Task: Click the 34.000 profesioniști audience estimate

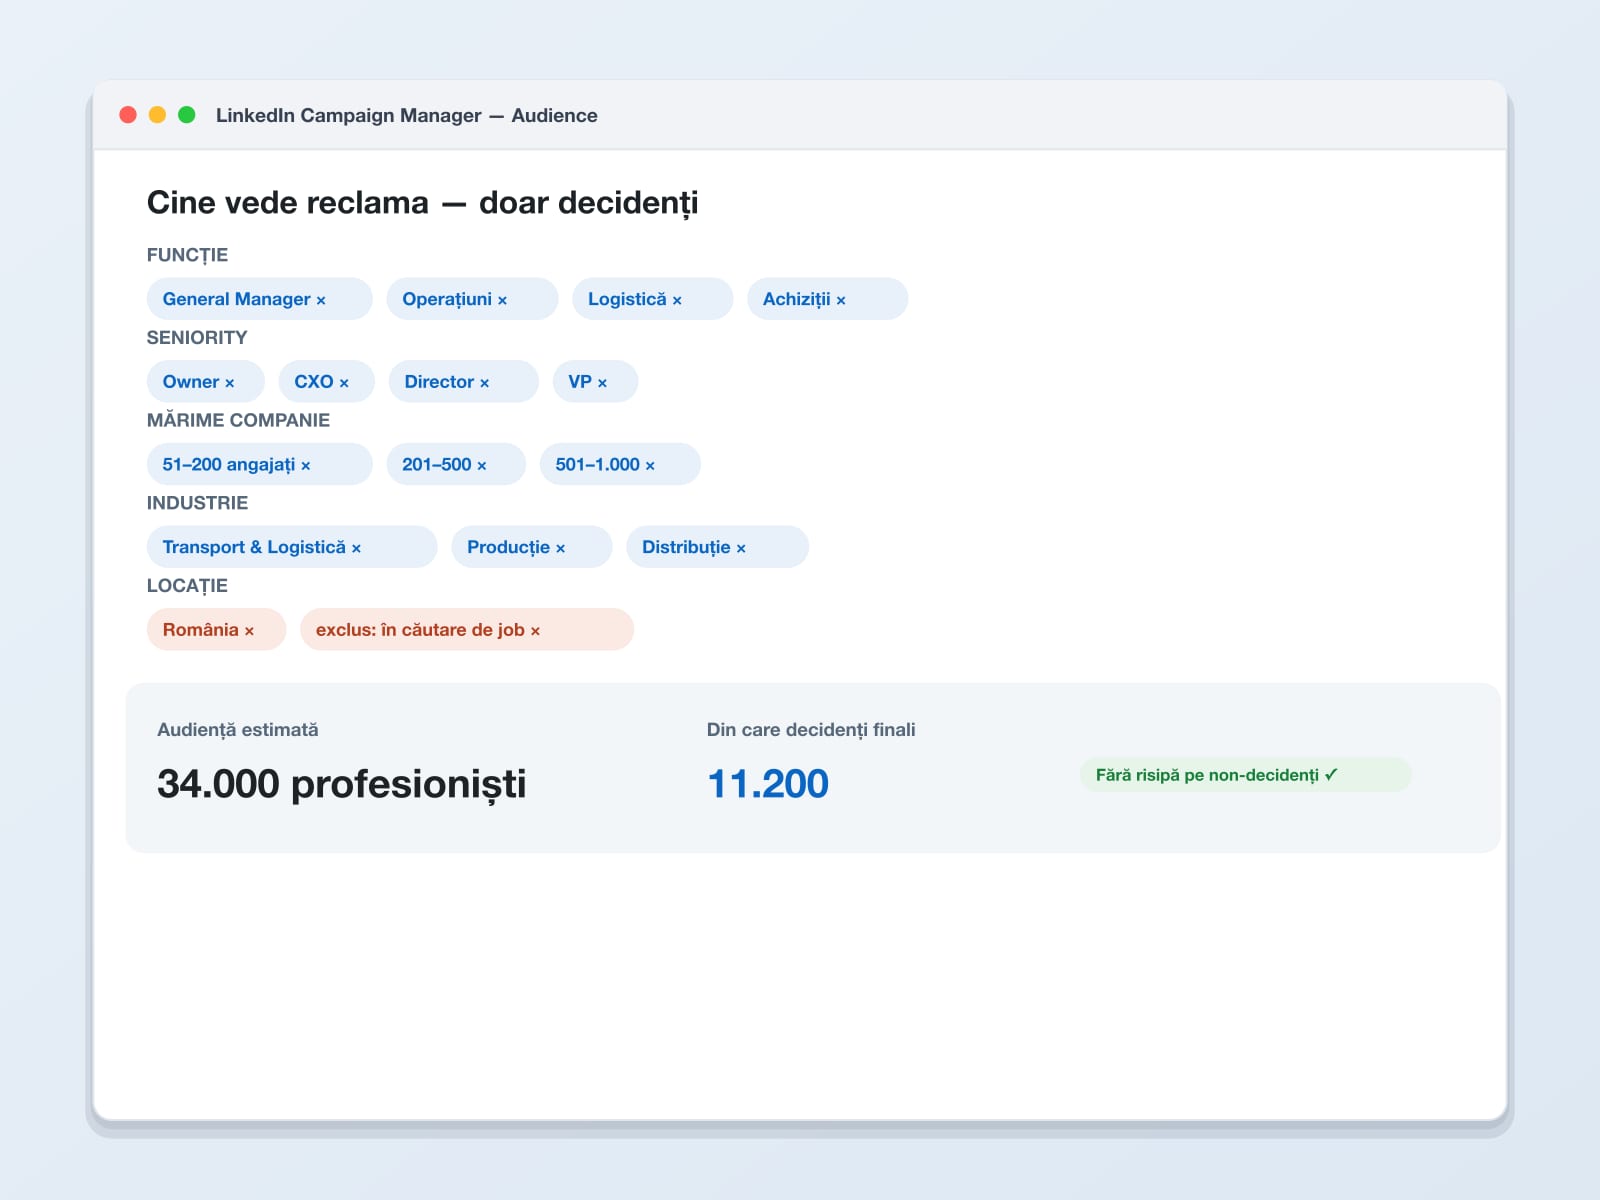Action: click(x=342, y=784)
